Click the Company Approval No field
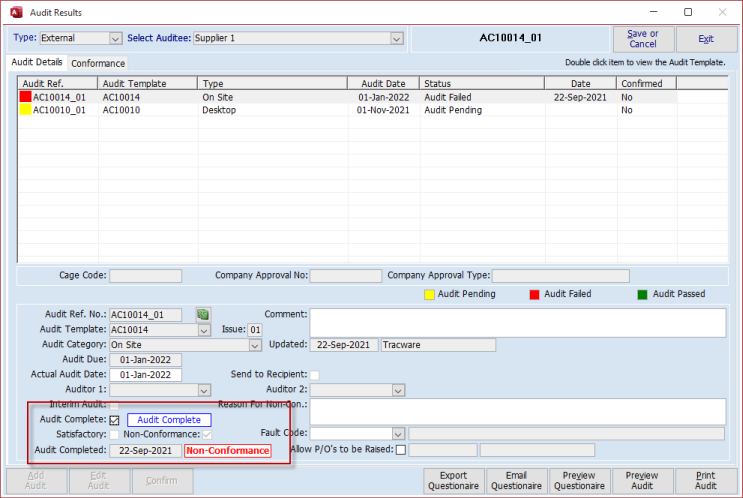The image size is (743, 498). [346, 276]
